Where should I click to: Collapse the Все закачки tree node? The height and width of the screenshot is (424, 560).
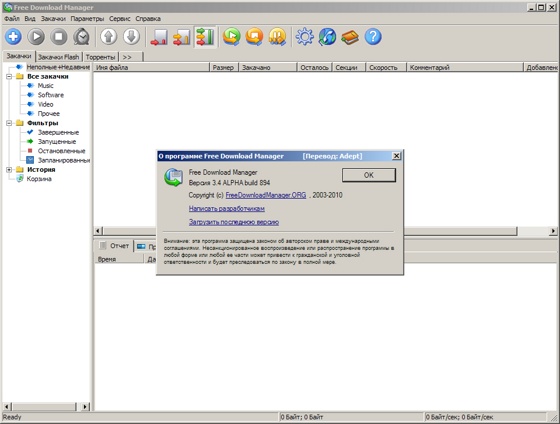(x=9, y=76)
